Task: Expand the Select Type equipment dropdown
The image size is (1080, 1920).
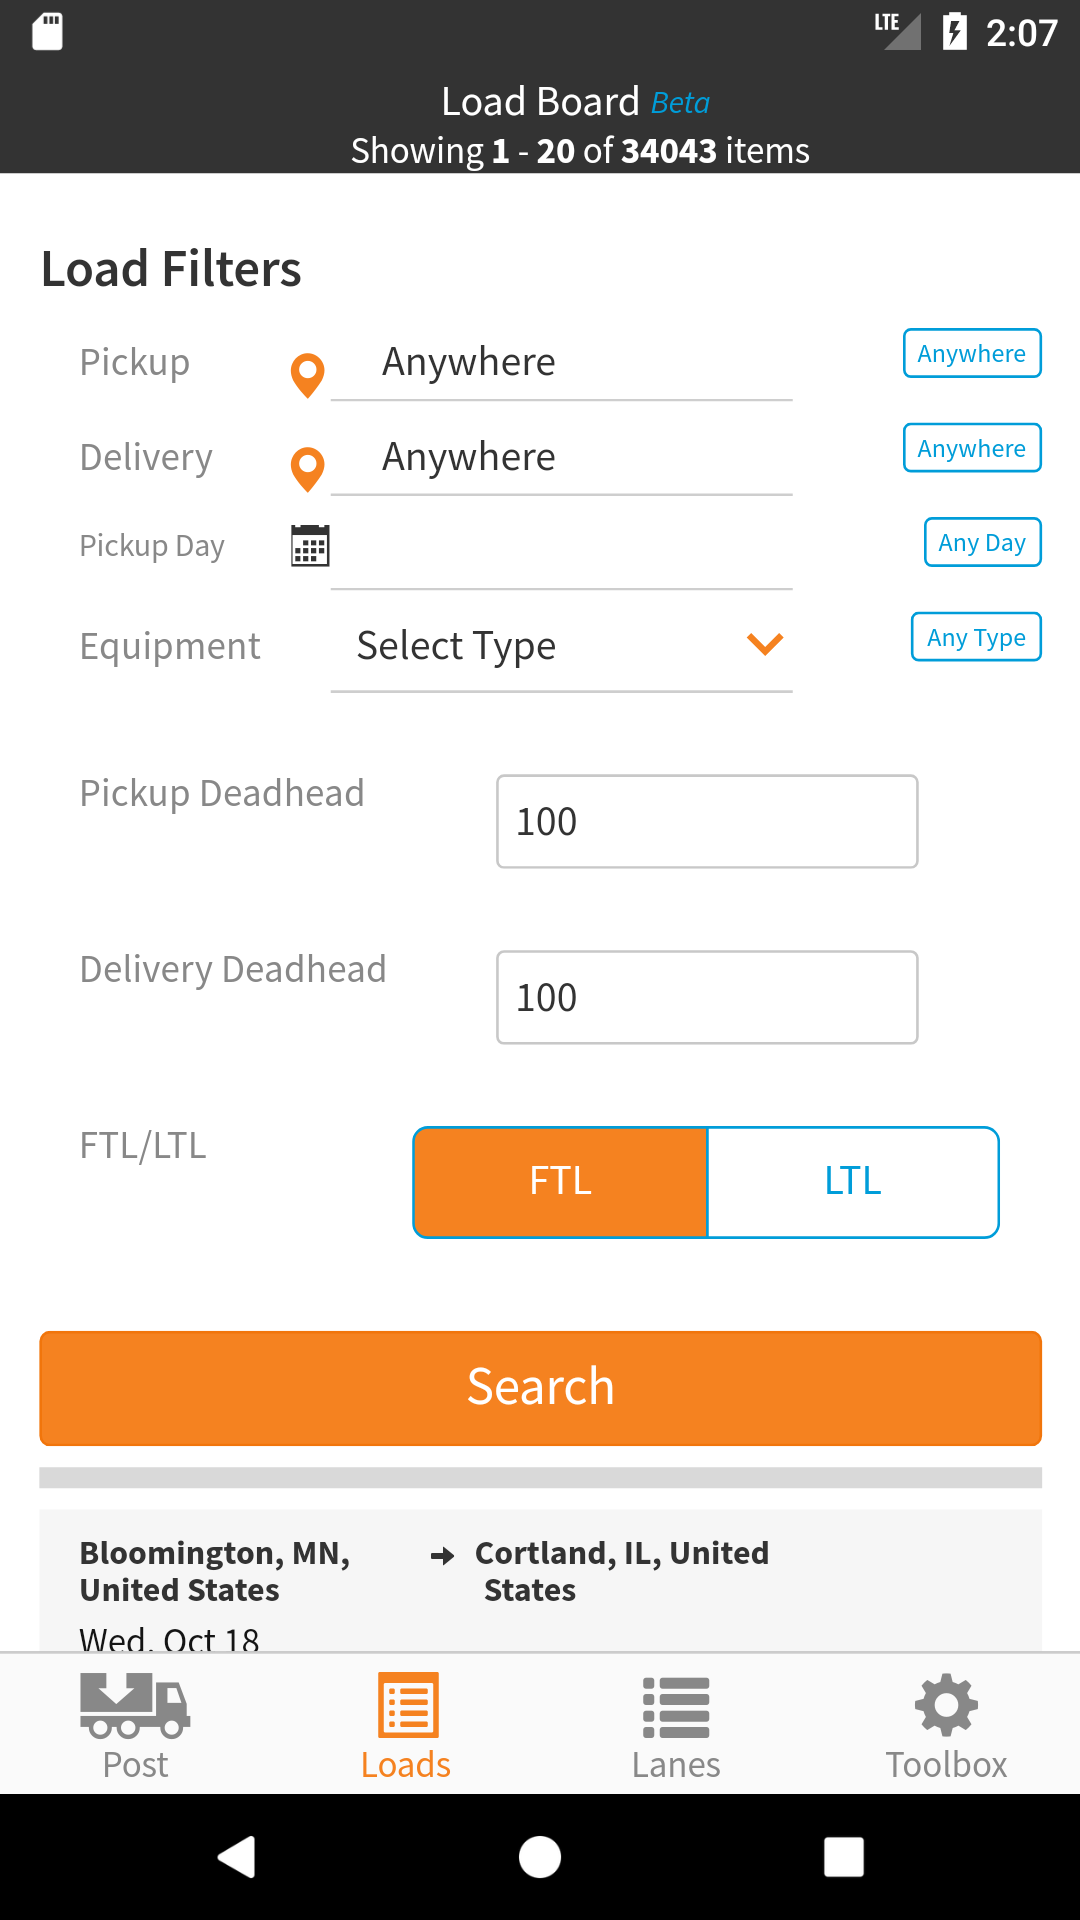Action: pyautogui.click(x=561, y=645)
